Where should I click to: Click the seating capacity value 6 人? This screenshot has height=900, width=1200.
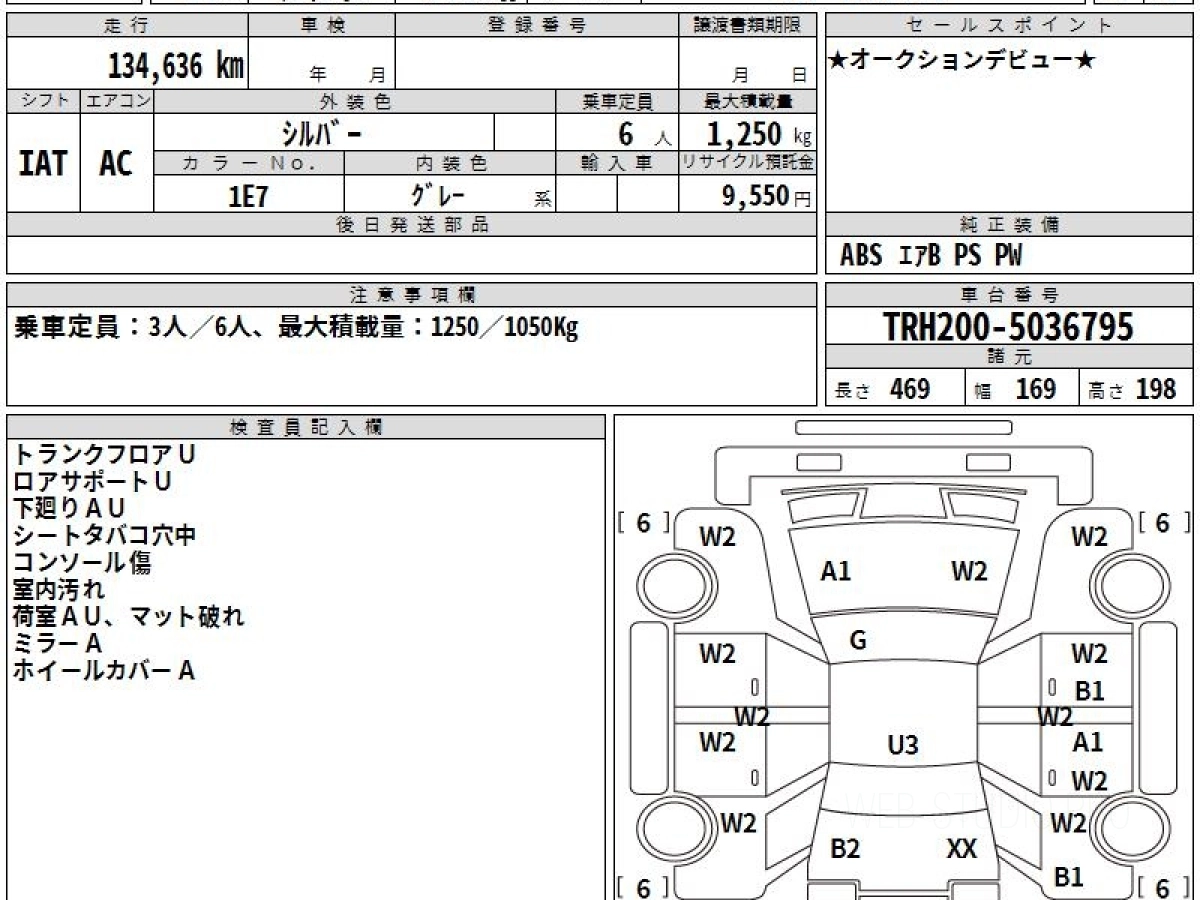(x=644, y=133)
